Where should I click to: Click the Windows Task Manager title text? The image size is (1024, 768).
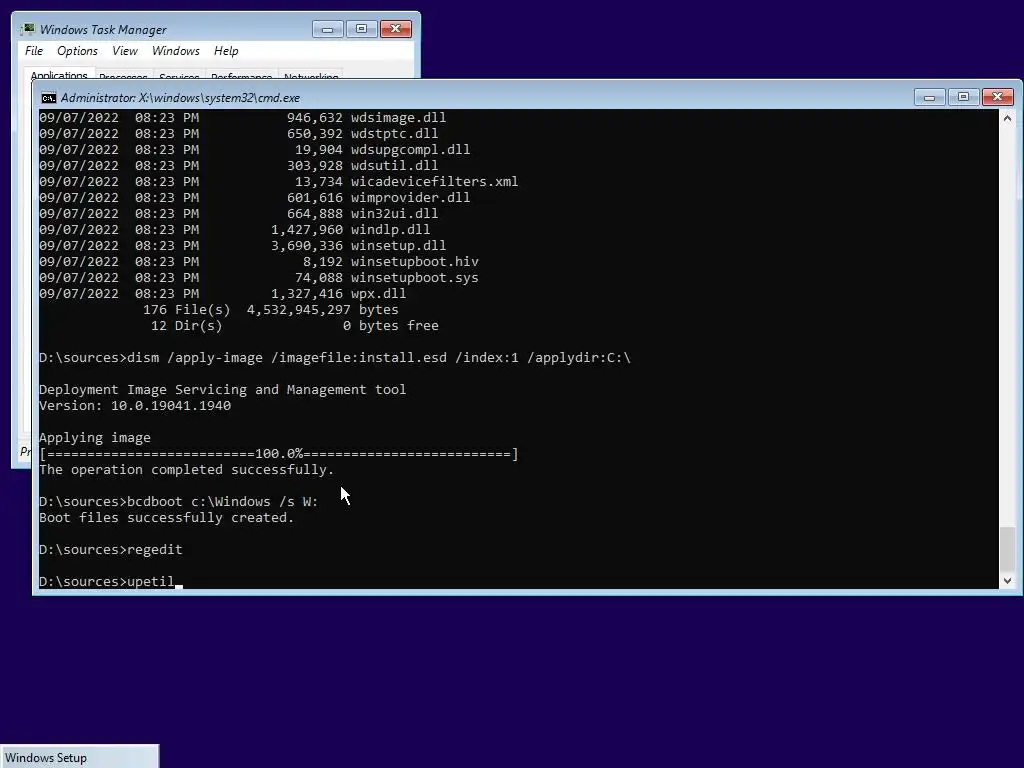point(103,29)
